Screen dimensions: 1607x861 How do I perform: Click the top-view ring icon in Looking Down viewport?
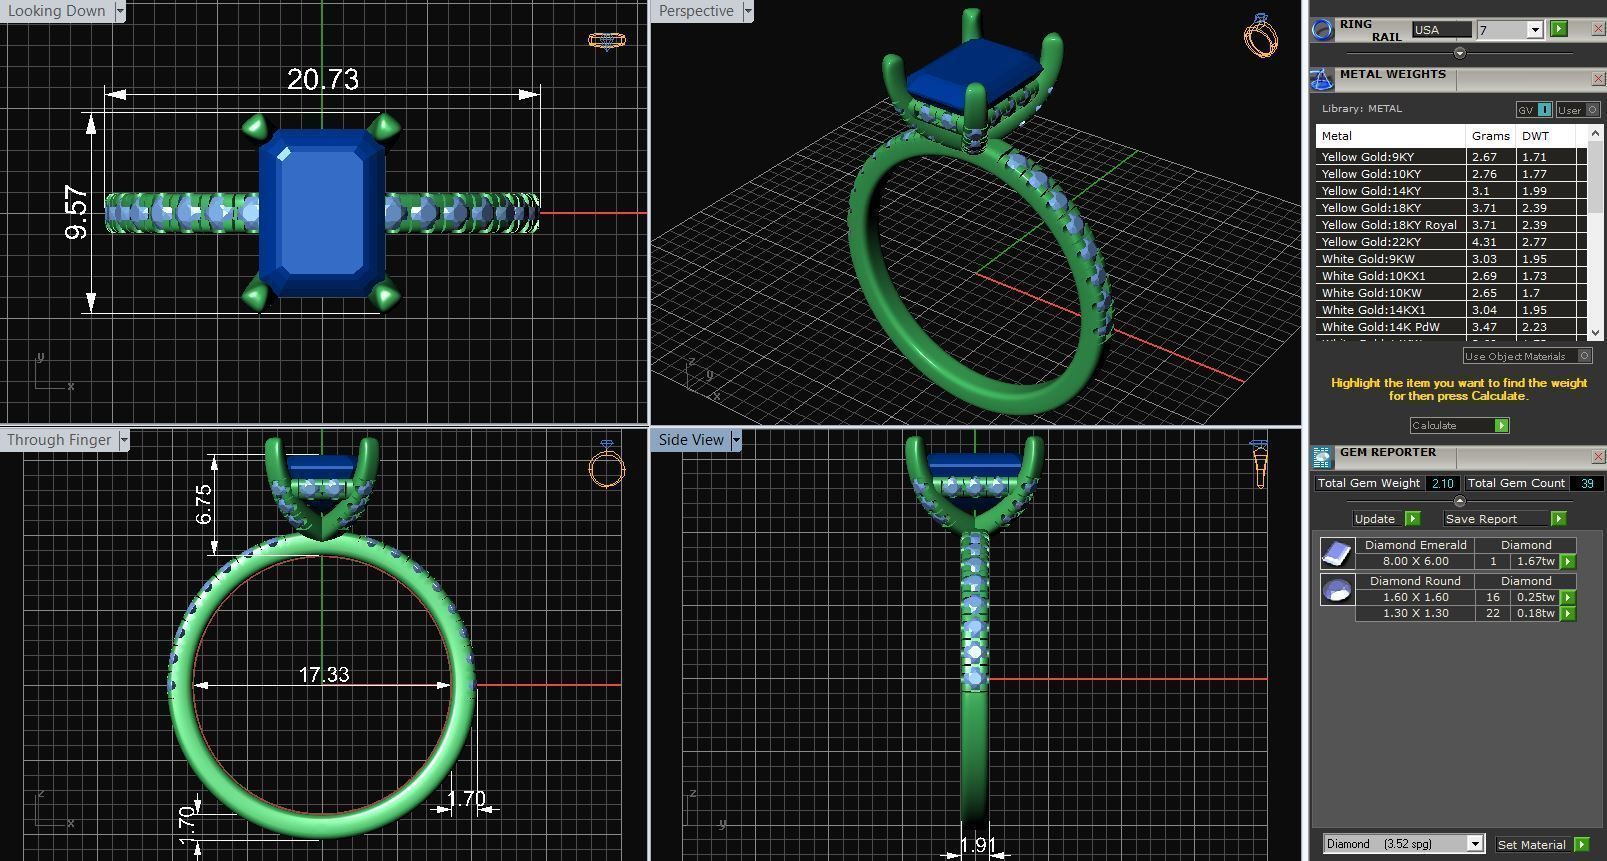[606, 41]
